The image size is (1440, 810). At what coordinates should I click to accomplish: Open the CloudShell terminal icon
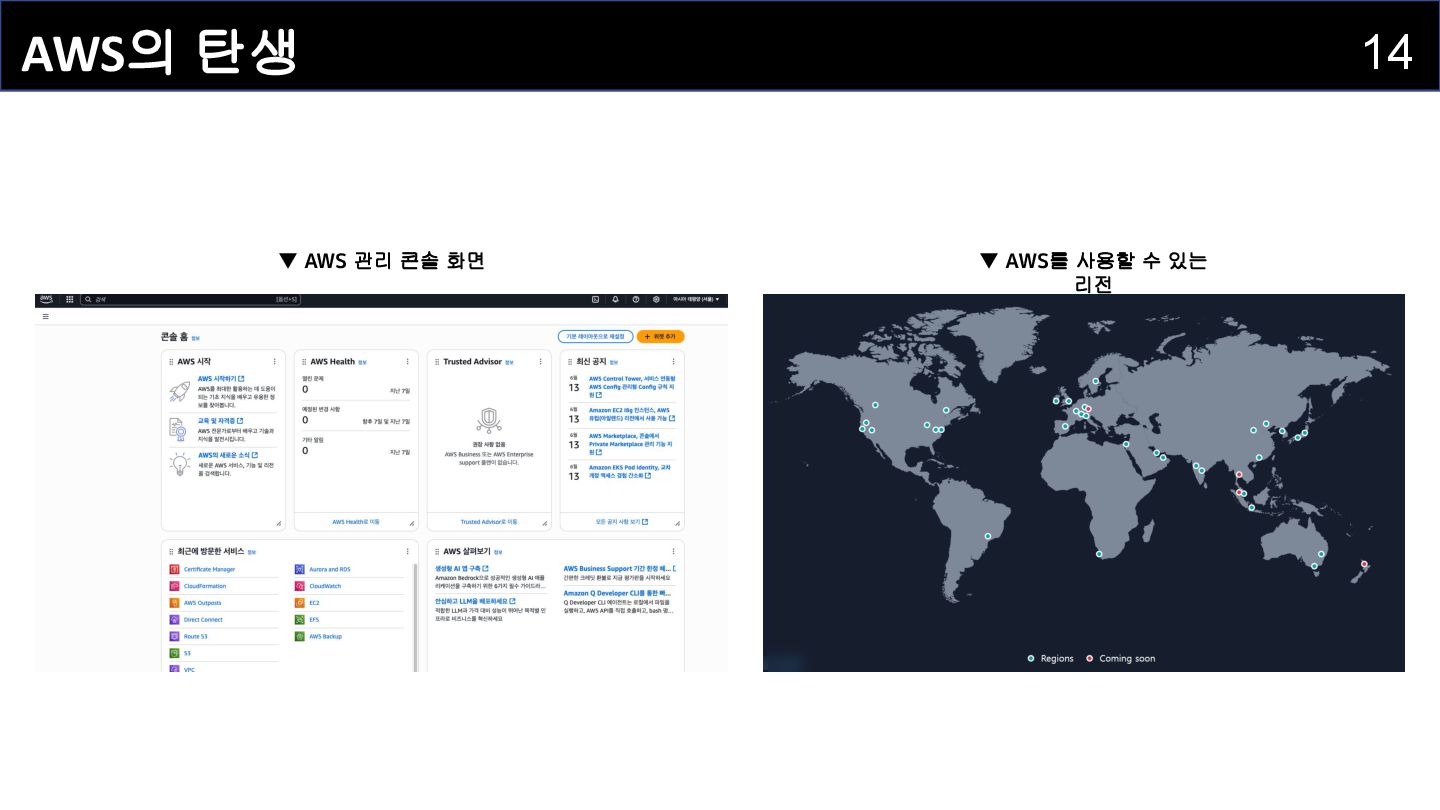point(595,299)
